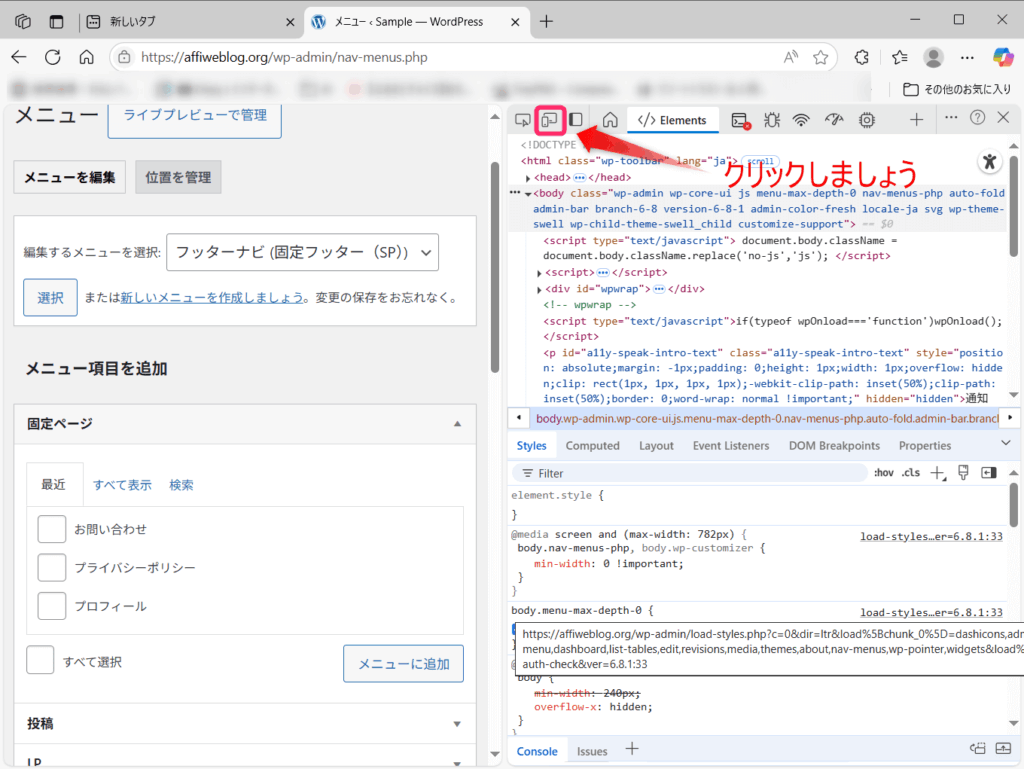Click the inspect element picker icon
1024x769 pixels.
(522, 120)
